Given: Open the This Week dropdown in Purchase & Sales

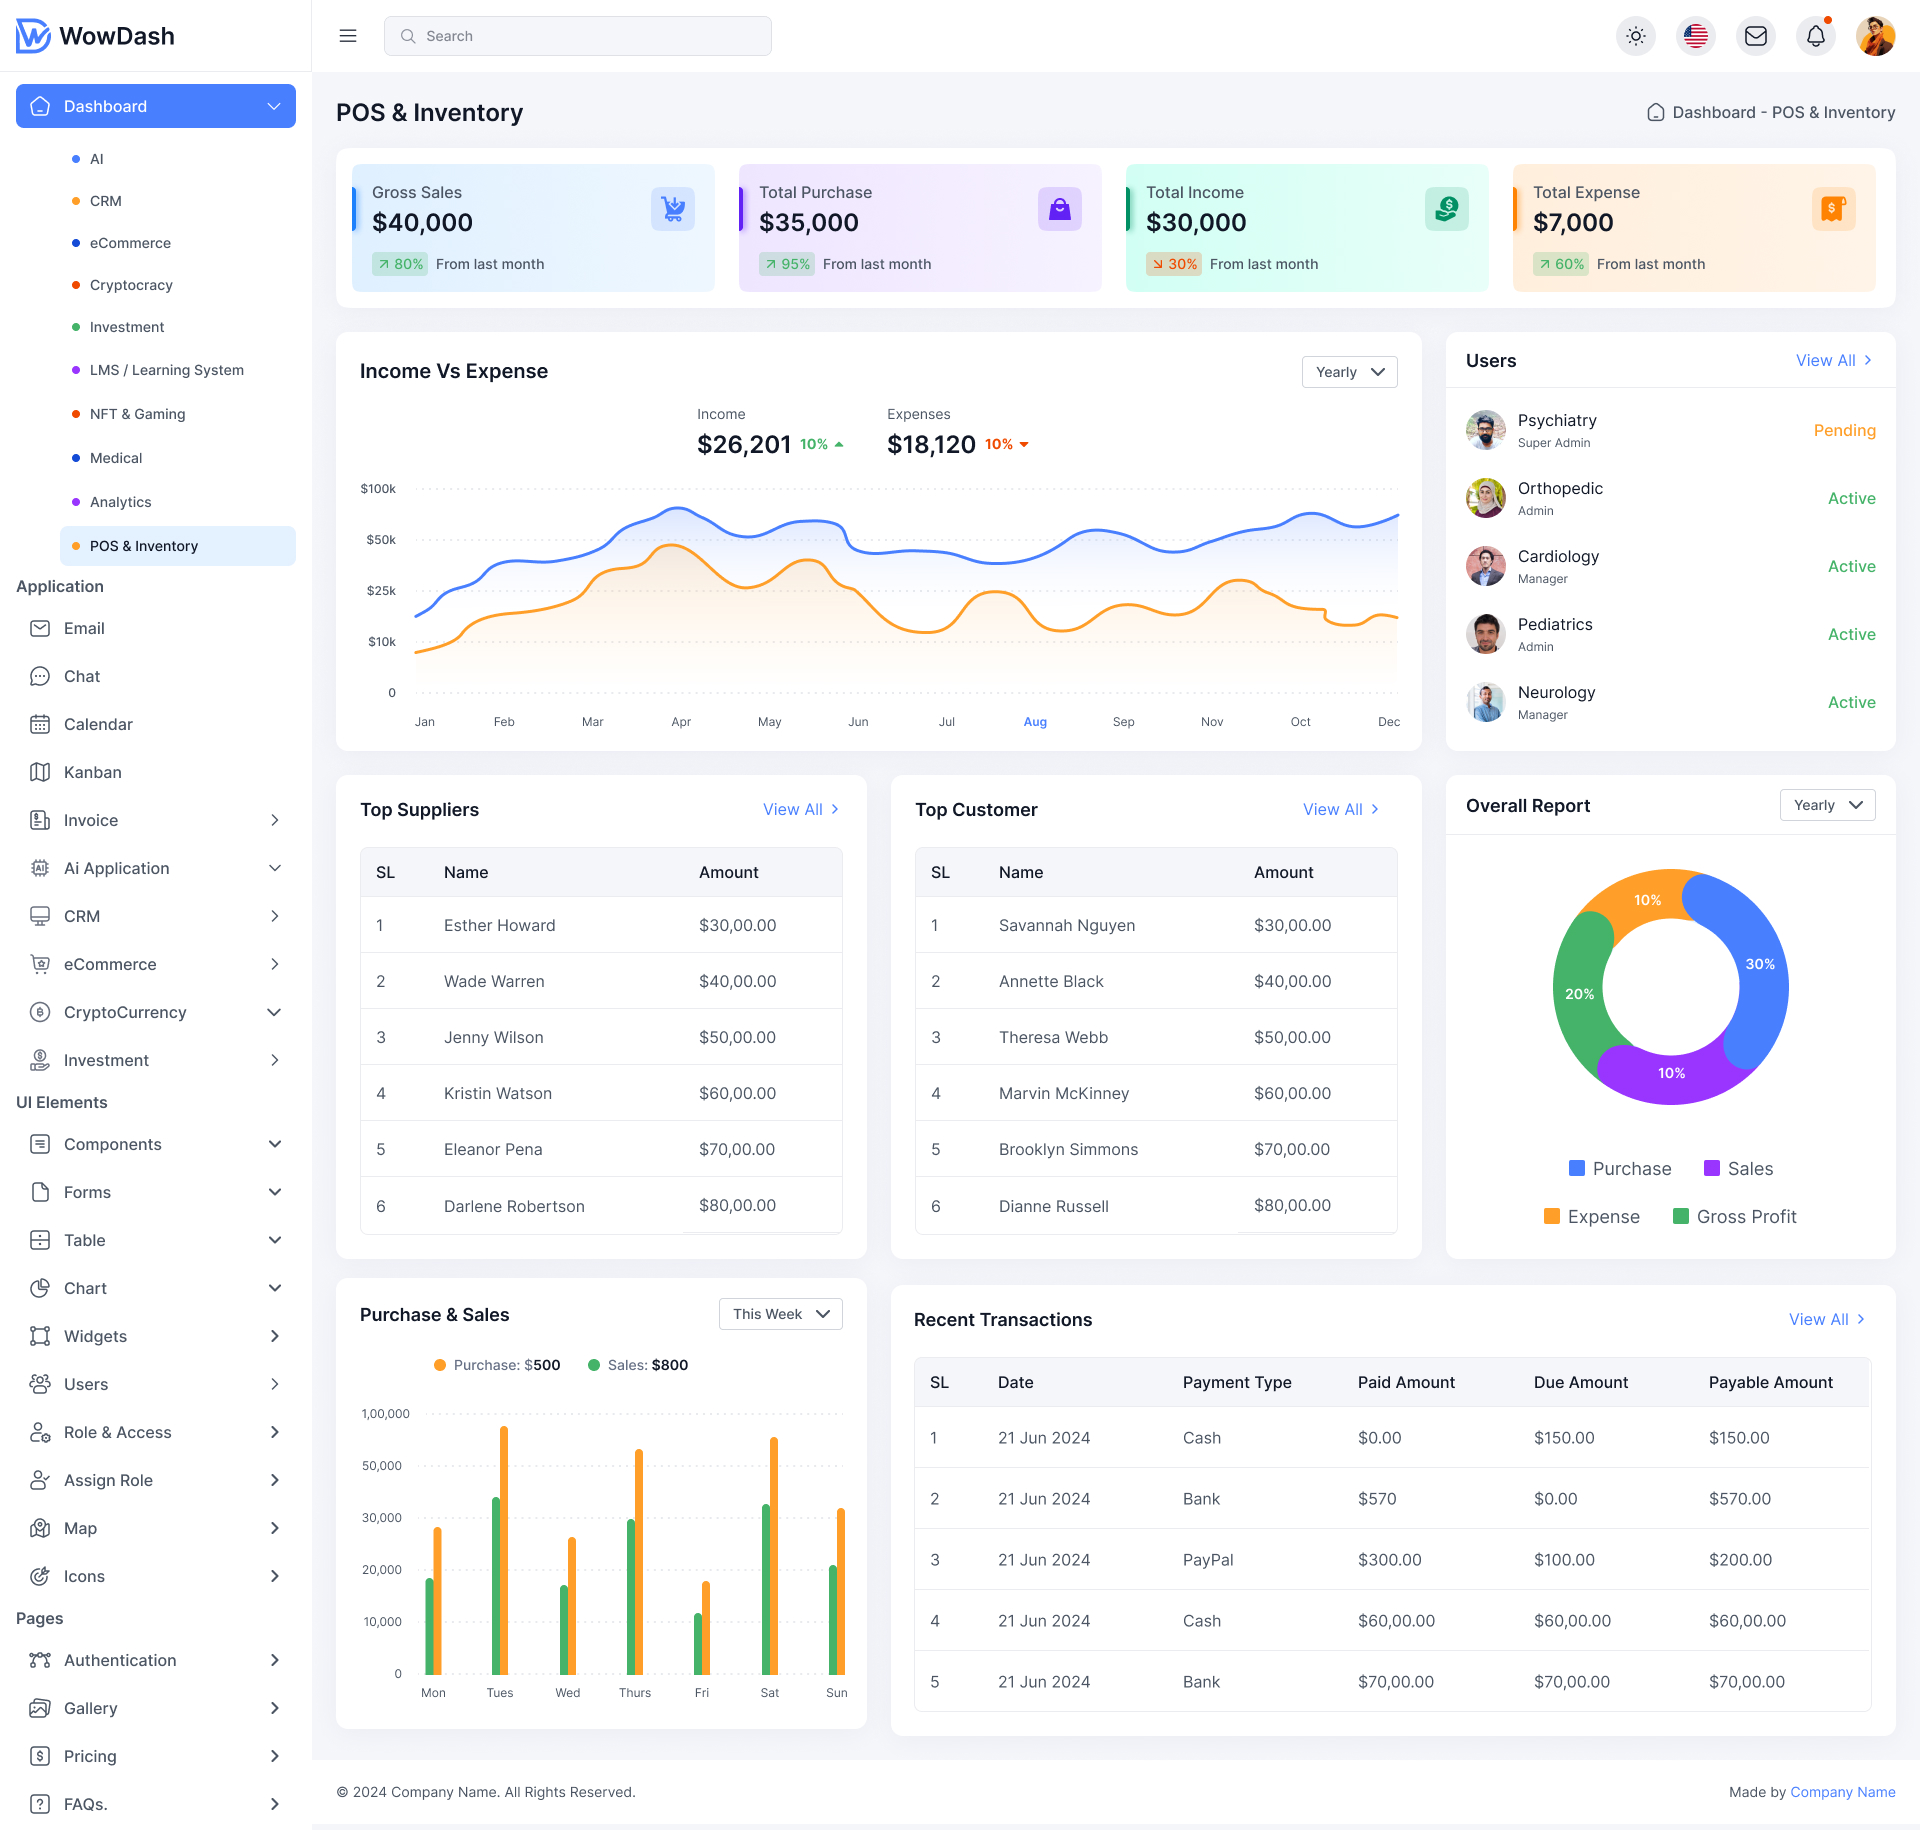Looking at the screenshot, I should coord(780,1313).
